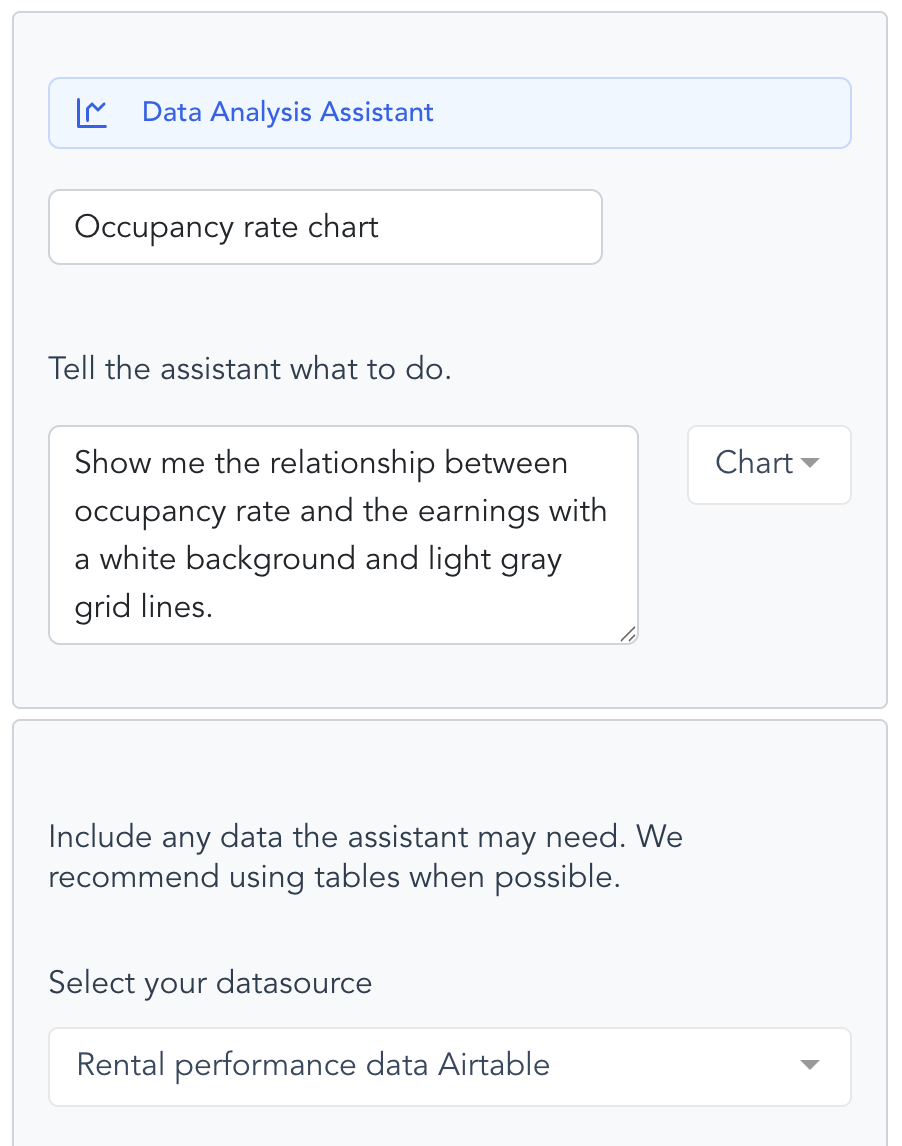Place cursor after the word 'chart' in title field
Screen dimensions: 902x1146
point(379,227)
